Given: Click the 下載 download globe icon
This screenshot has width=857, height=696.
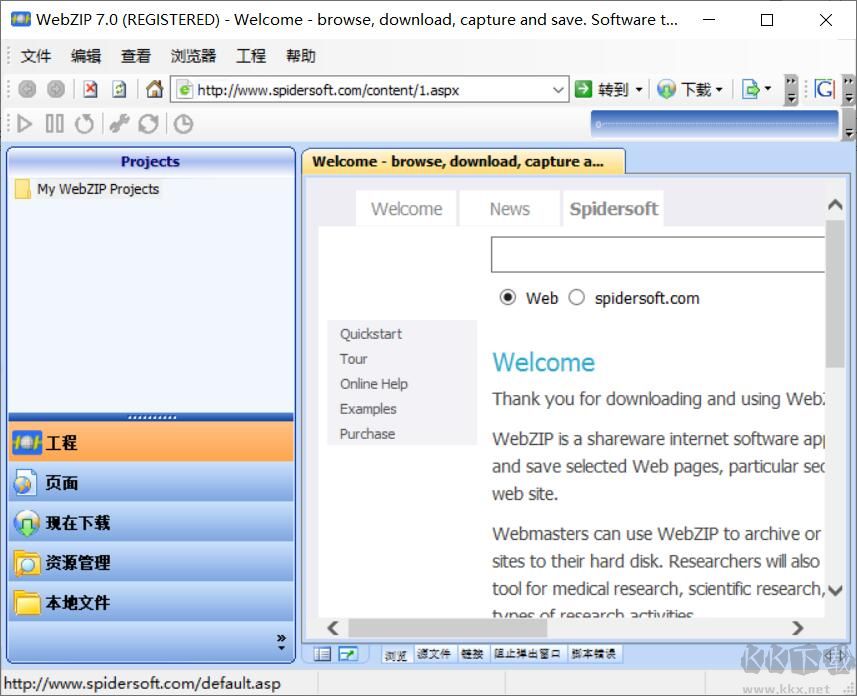Looking at the screenshot, I should point(666,89).
